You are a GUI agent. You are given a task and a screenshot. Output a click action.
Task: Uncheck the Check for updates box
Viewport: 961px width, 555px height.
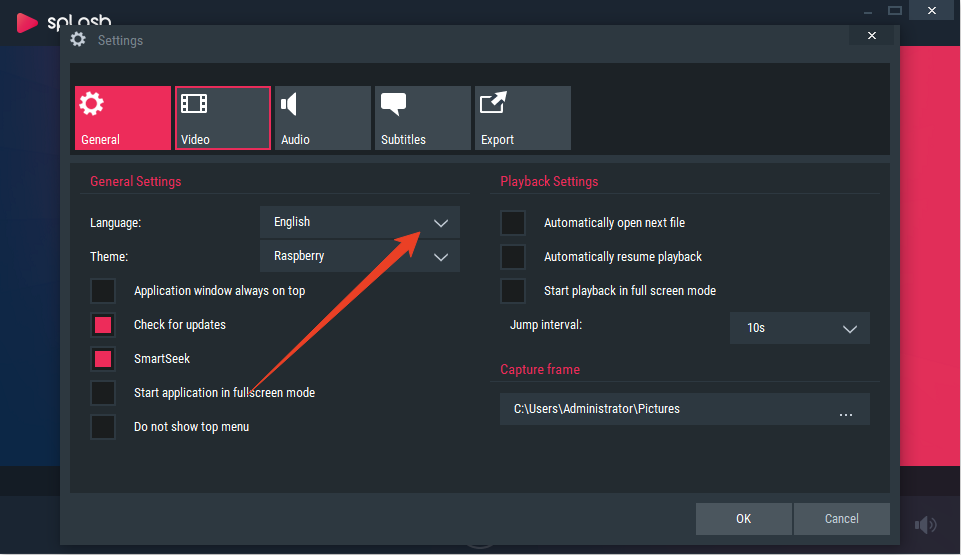[103, 325]
